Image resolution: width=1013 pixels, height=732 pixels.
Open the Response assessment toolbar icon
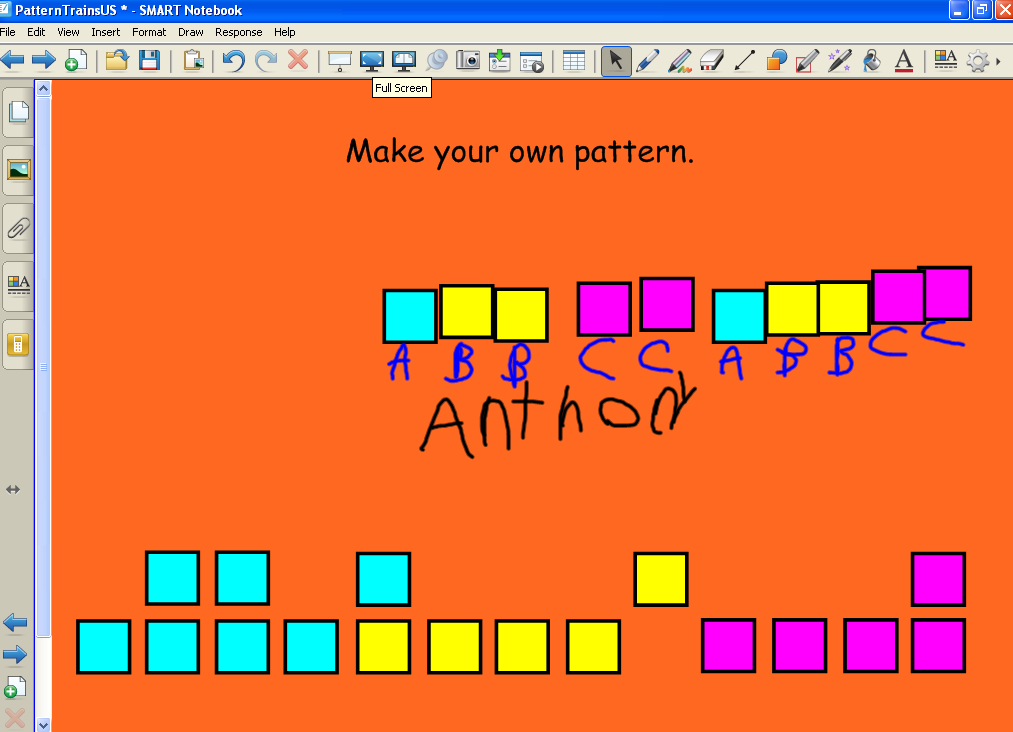coord(532,62)
